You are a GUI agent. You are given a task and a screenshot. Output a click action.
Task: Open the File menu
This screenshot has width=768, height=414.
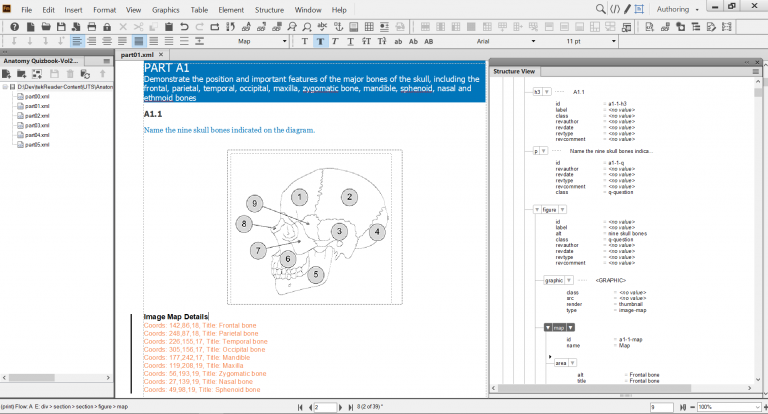[x=26, y=10]
